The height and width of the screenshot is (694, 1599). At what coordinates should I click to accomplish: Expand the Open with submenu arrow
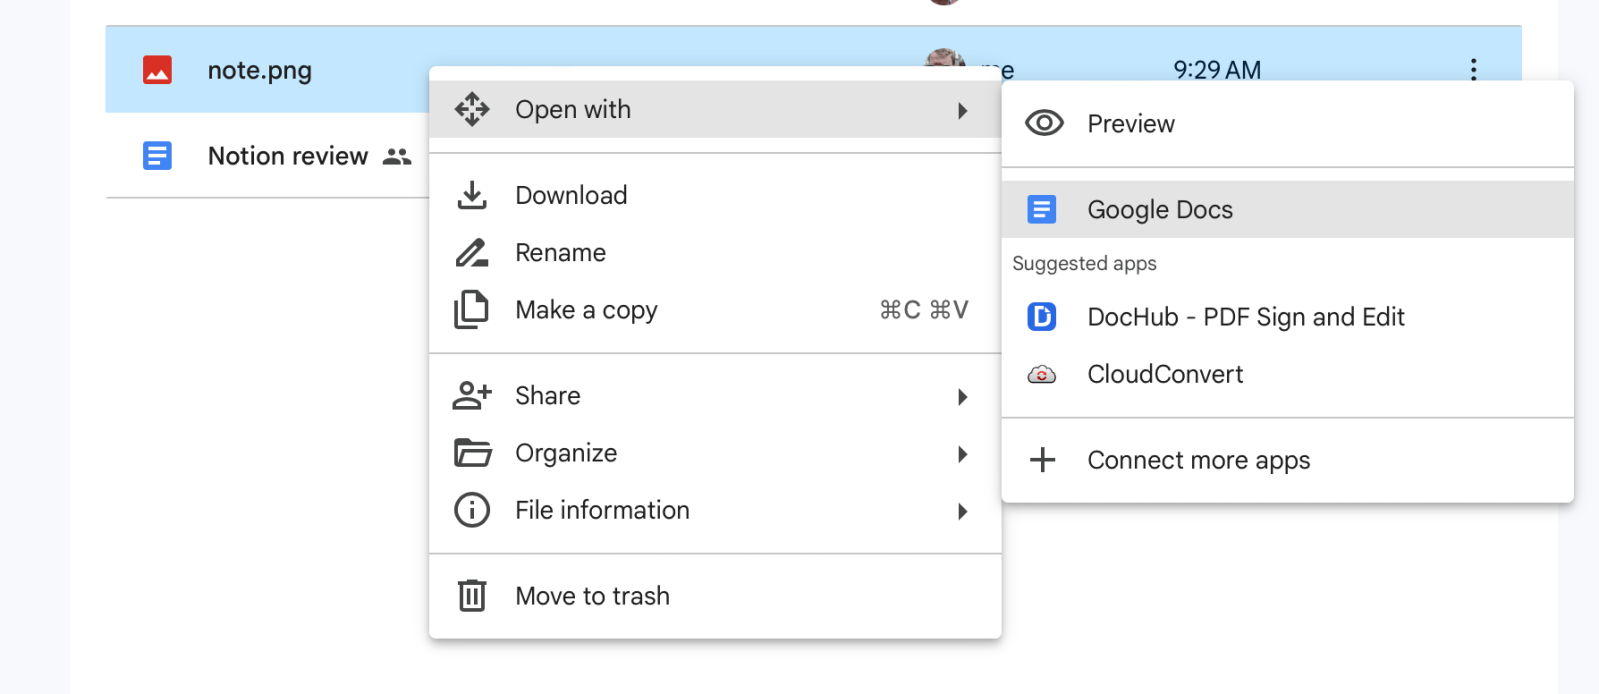962,110
